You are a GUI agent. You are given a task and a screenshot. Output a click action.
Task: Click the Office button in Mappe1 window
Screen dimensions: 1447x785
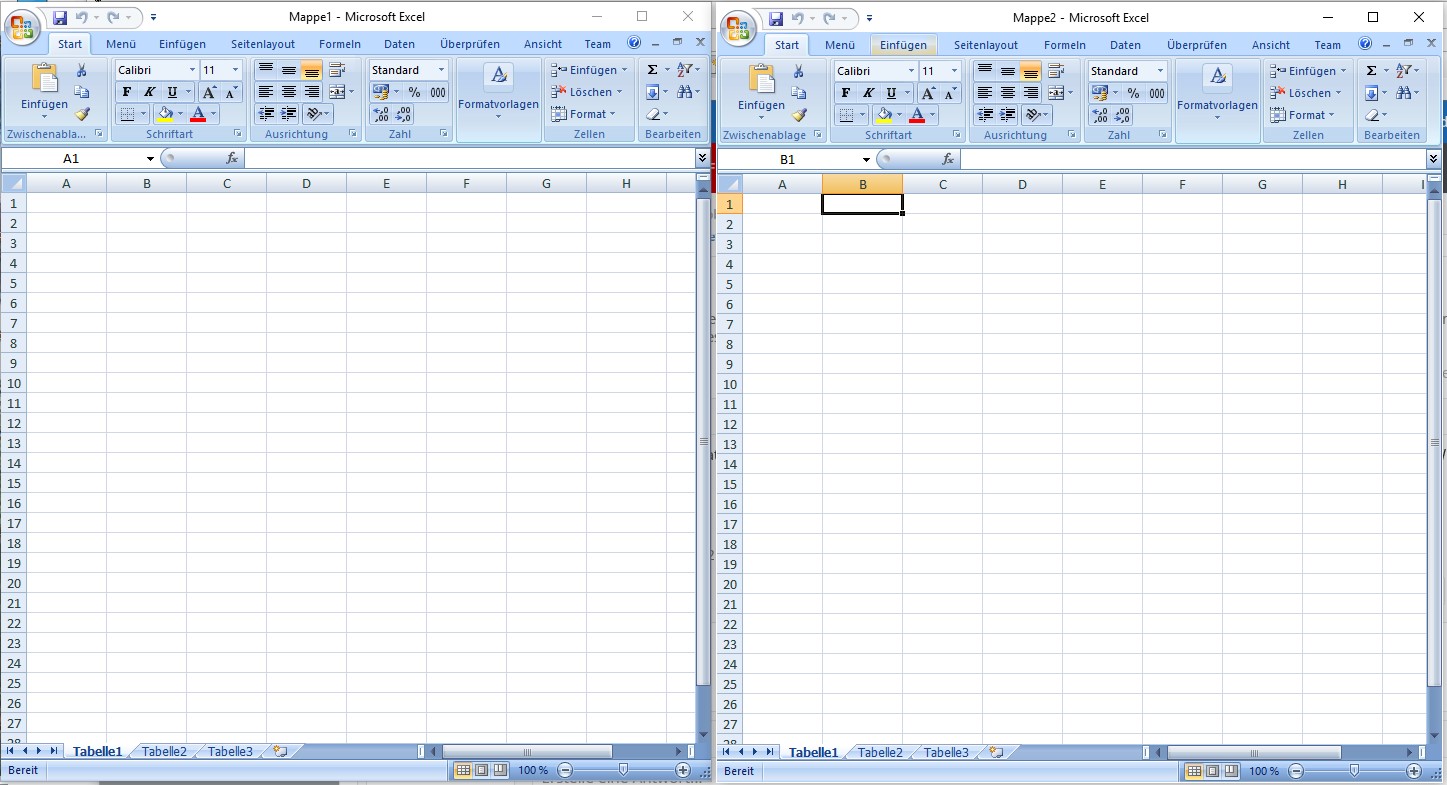pyautogui.click(x=20, y=26)
